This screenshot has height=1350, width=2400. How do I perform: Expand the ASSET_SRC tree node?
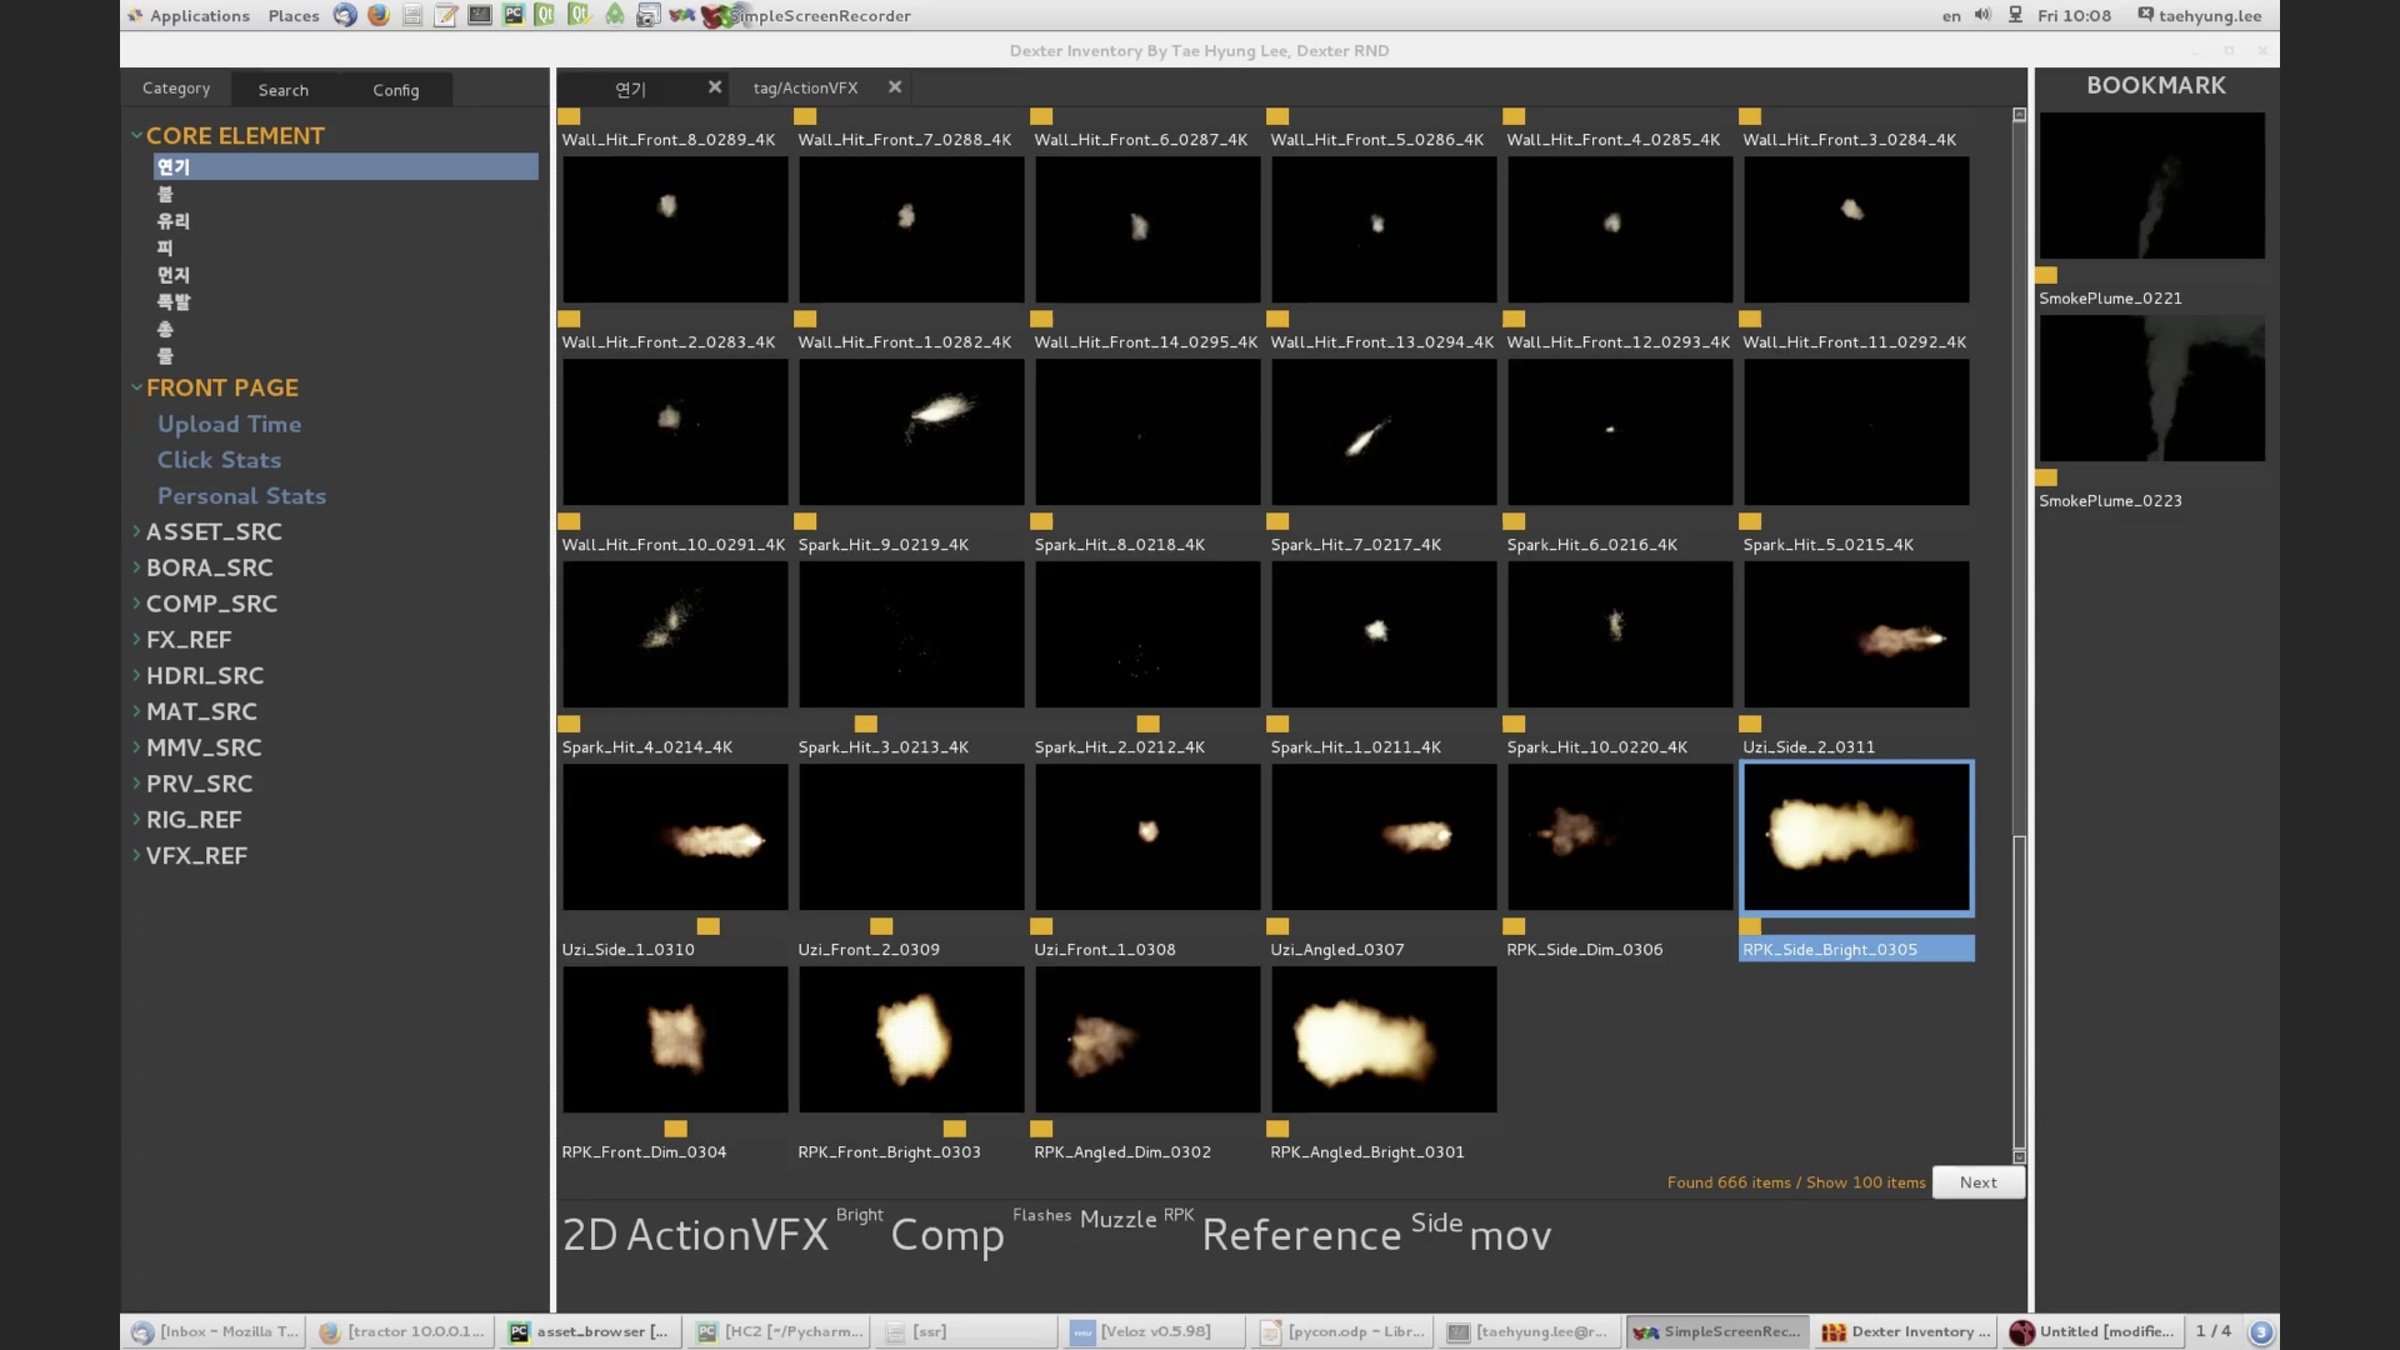(x=137, y=531)
